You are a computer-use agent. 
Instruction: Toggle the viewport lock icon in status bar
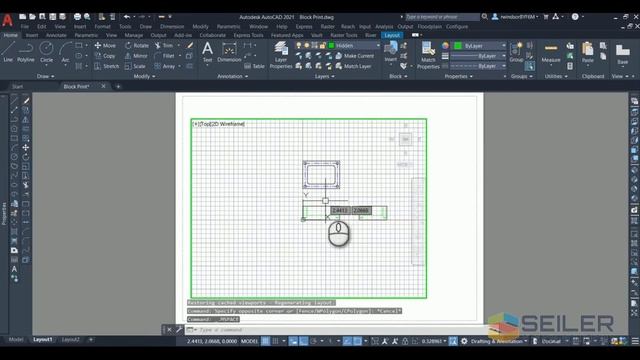[405, 341]
